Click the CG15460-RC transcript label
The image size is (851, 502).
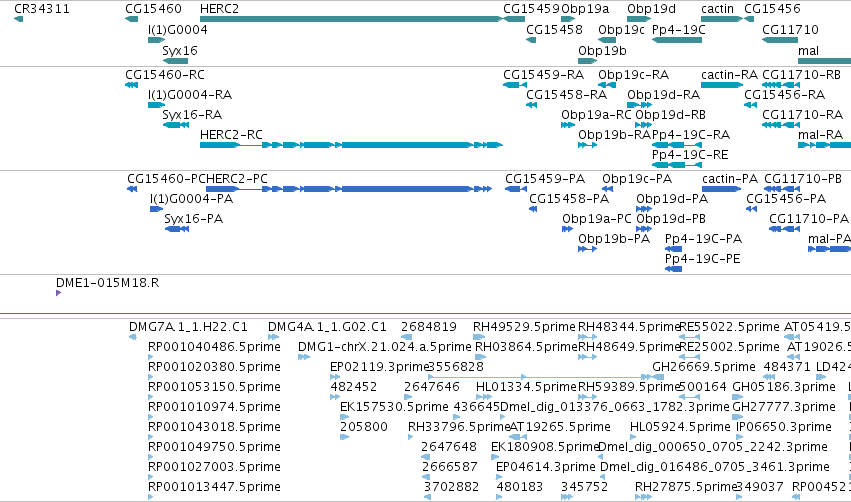click(x=165, y=74)
